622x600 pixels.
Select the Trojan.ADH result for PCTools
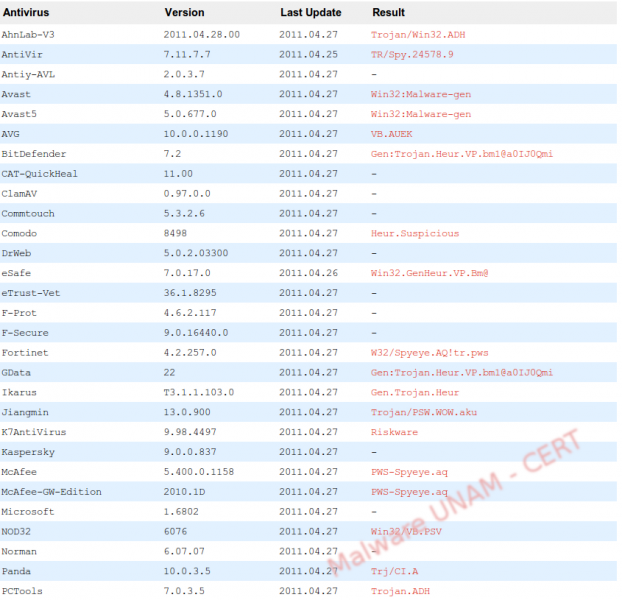pyautogui.click(x=400, y=591)
